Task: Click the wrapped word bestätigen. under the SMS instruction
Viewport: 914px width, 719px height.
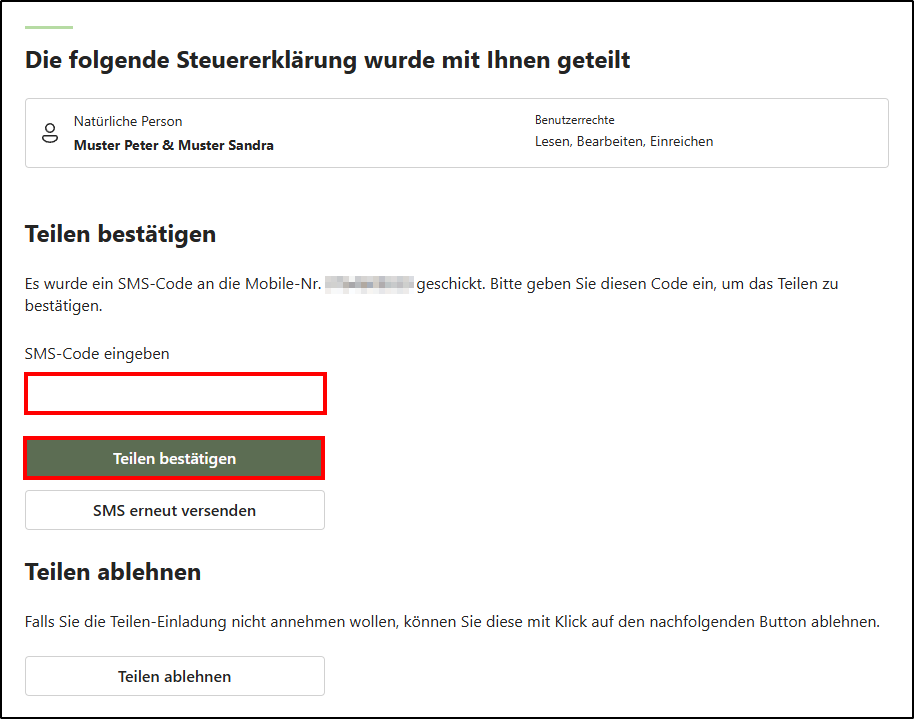Action: coord(63,305)
